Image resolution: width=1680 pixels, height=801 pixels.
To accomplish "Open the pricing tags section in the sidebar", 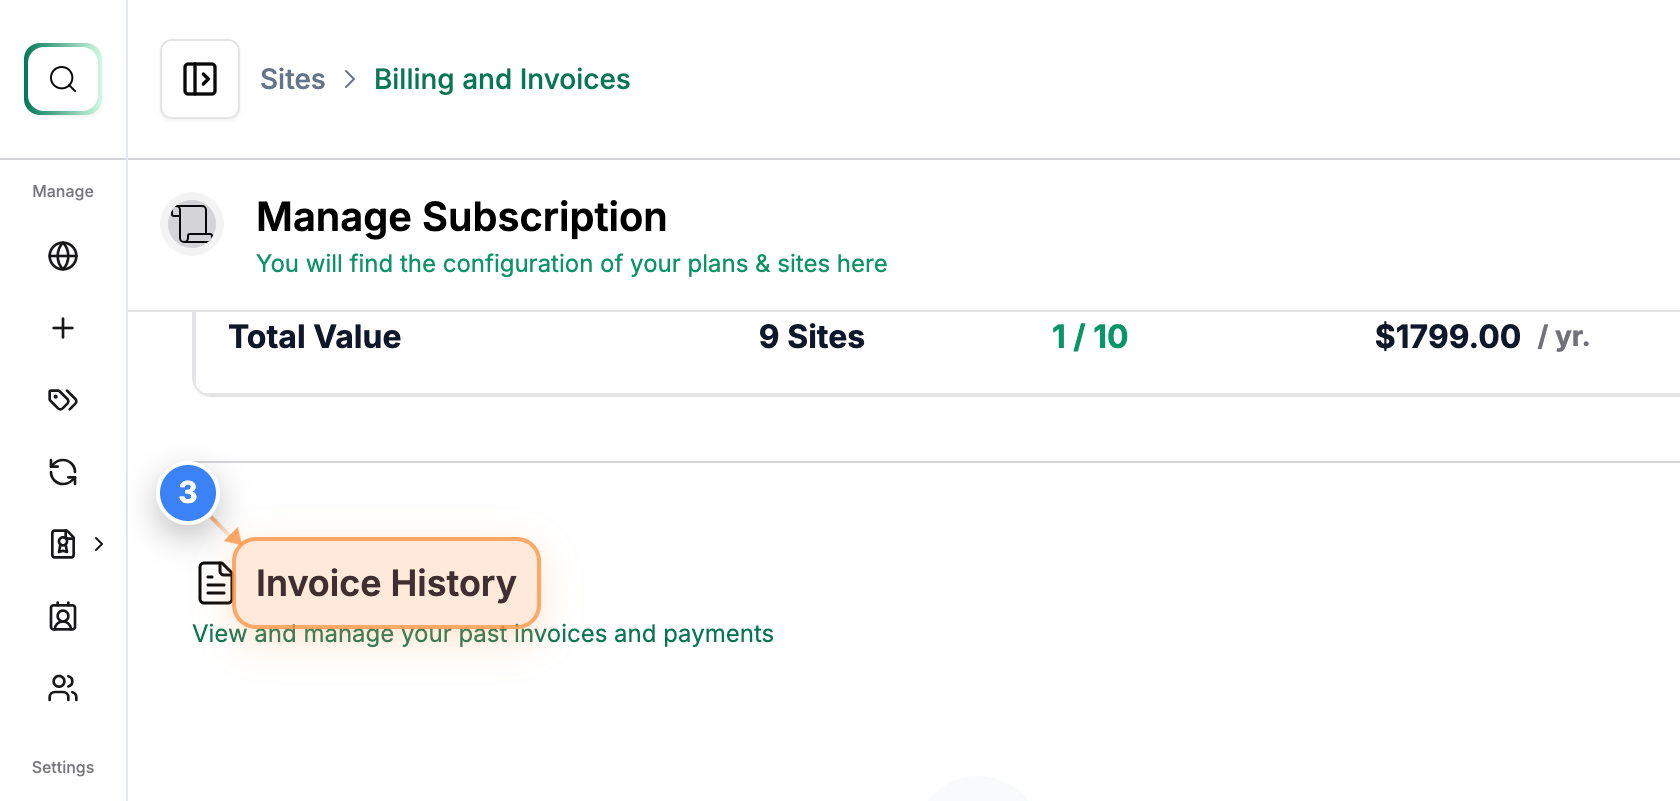I will (63, 400).
